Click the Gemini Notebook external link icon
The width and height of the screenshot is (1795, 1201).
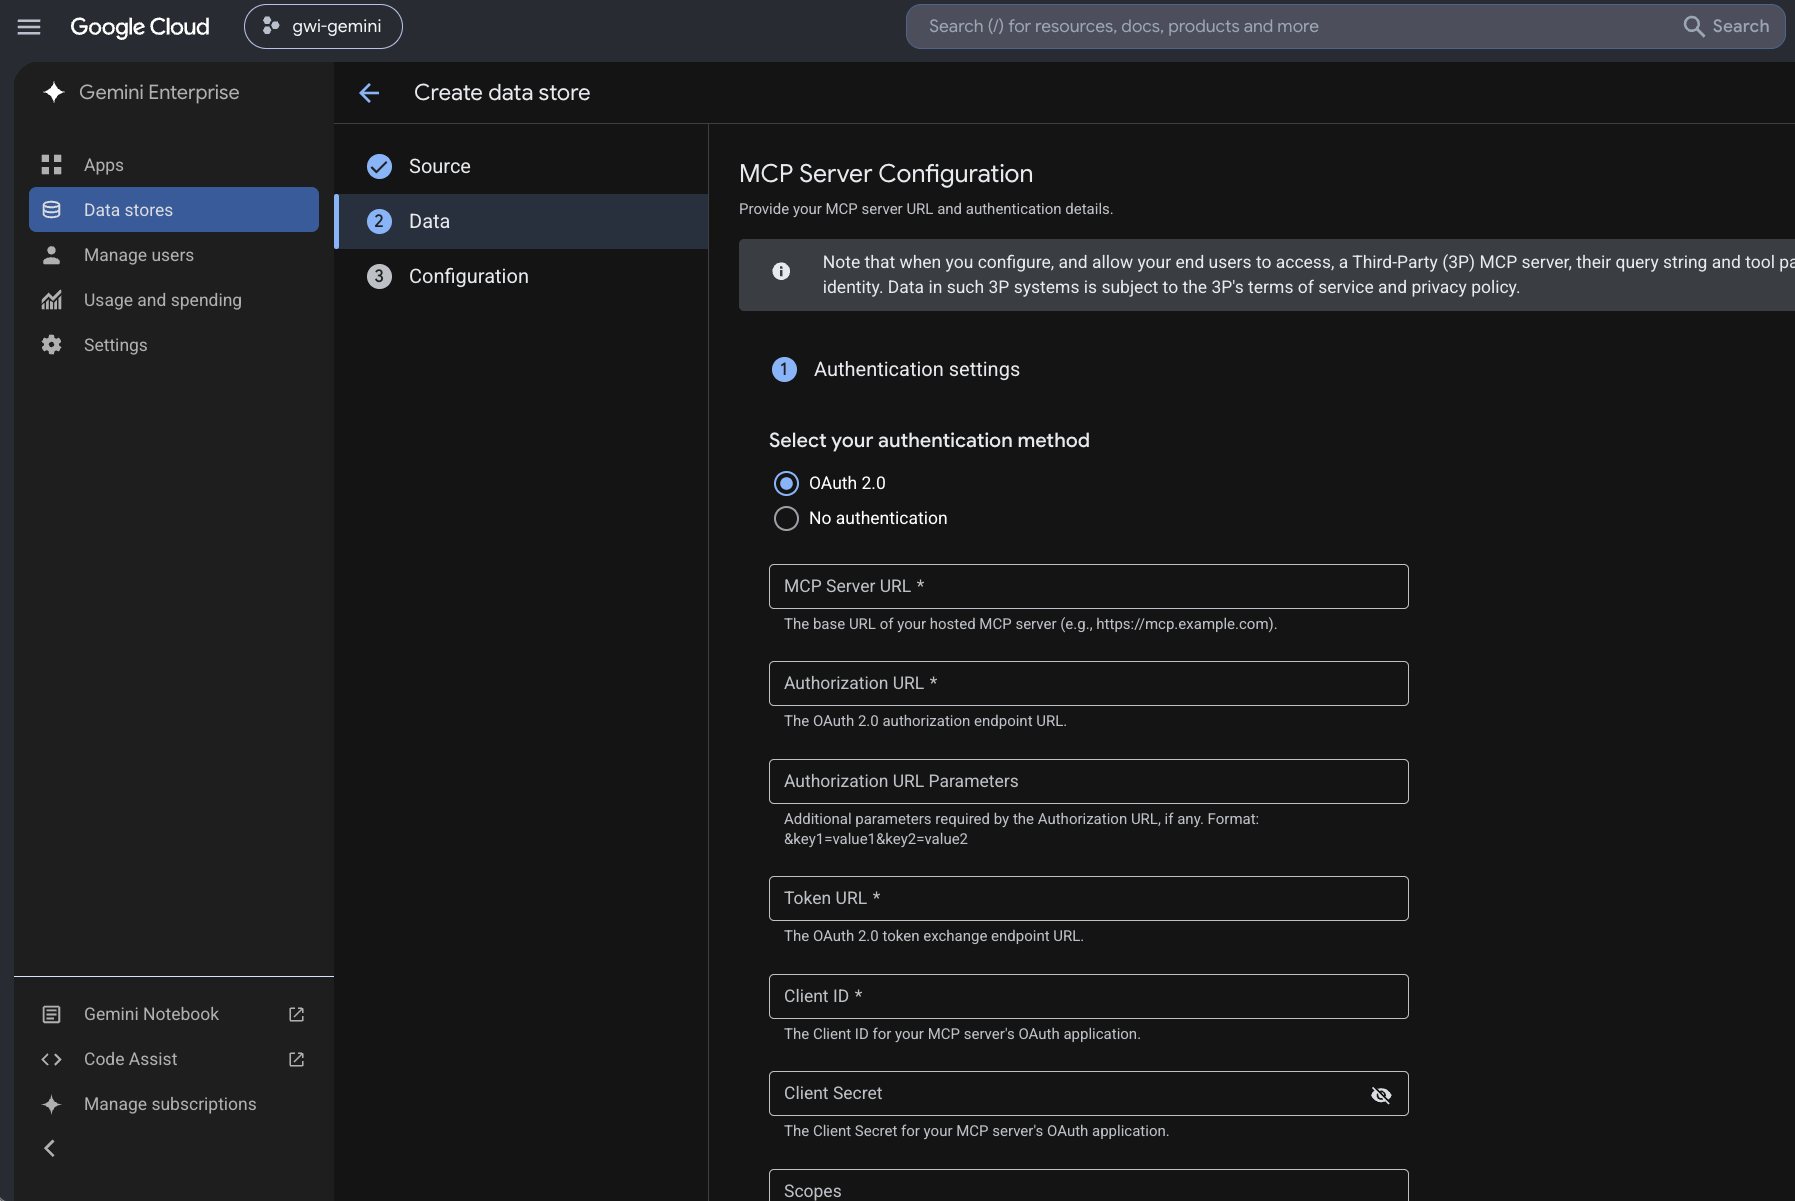click(x=297, y=1014)
